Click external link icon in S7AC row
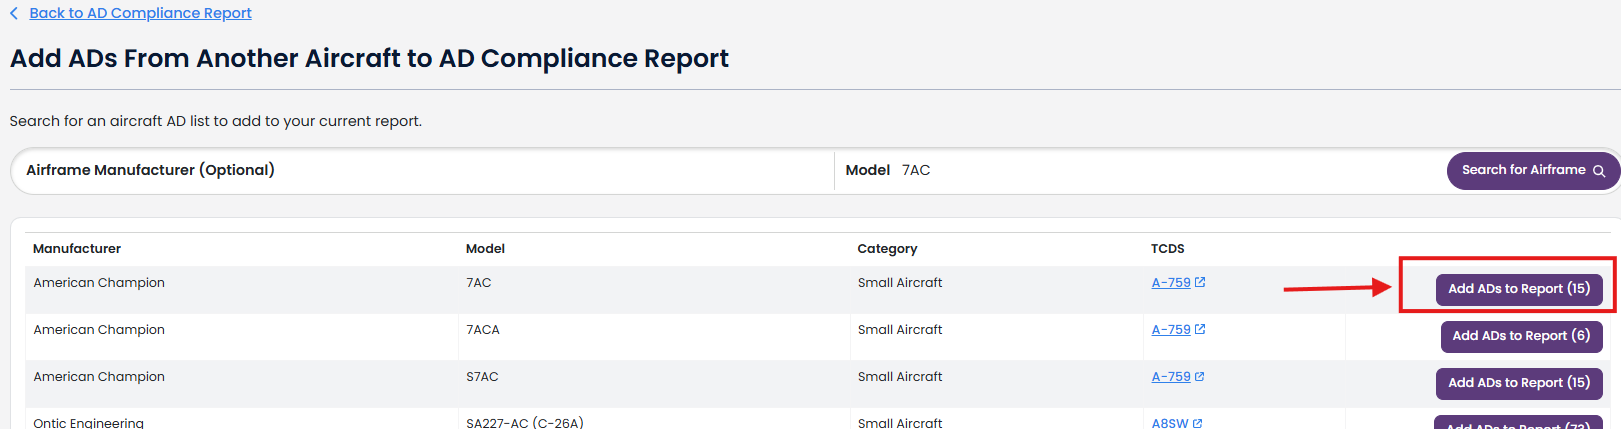This screenshot has height=429, width=1621. [x=1200, y=376]
